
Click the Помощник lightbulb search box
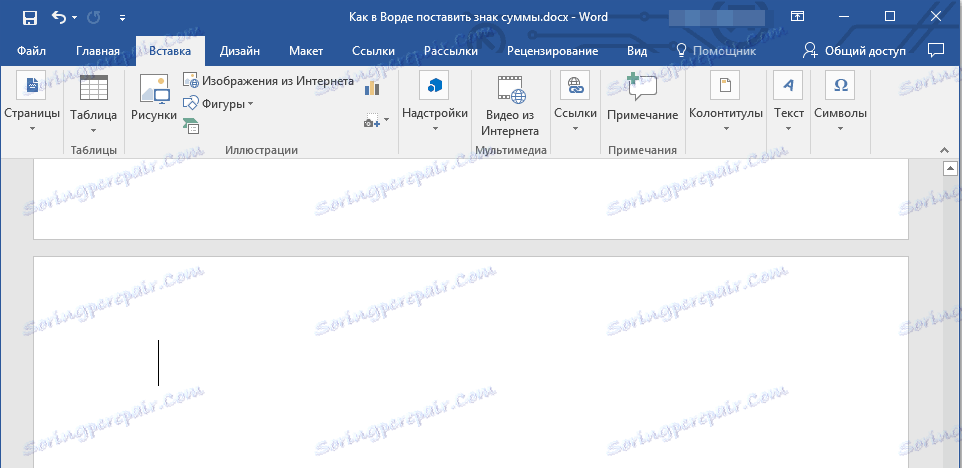(x=715, y=51)
